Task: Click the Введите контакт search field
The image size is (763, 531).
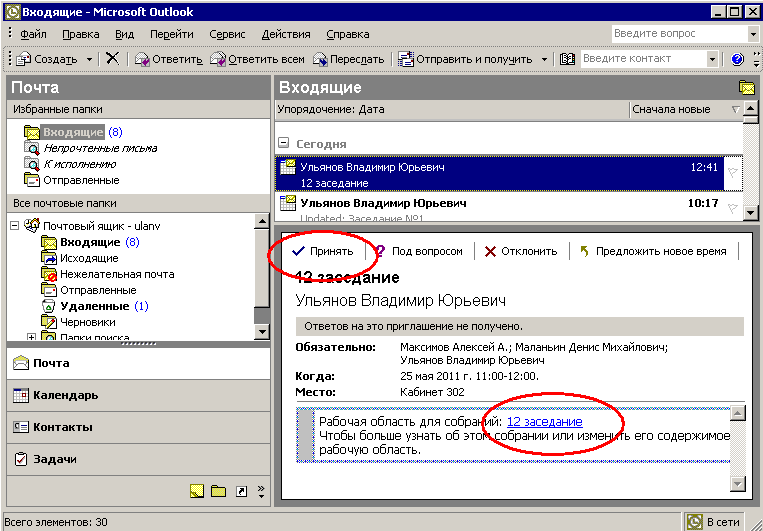Action: pos(643,59)
